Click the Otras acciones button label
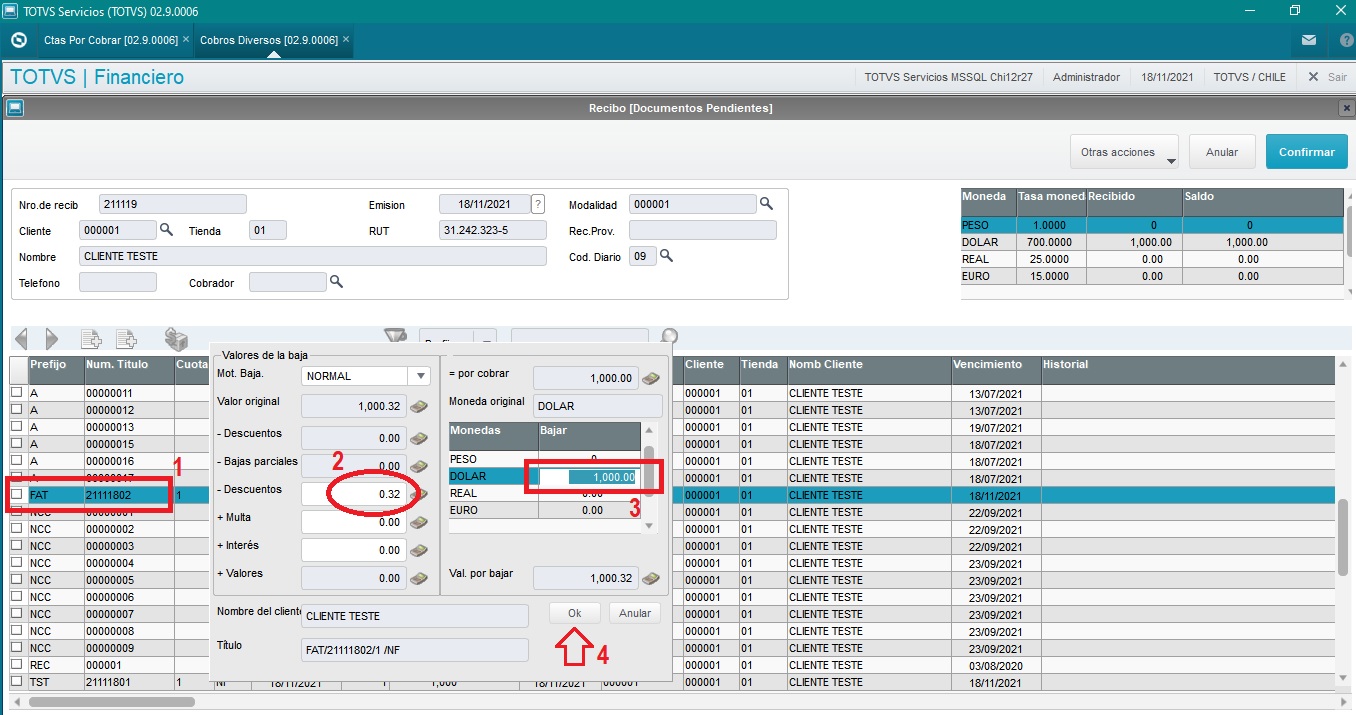Image resolution: width=1356 pixels, height=715 pixels. pos(1118,152)
